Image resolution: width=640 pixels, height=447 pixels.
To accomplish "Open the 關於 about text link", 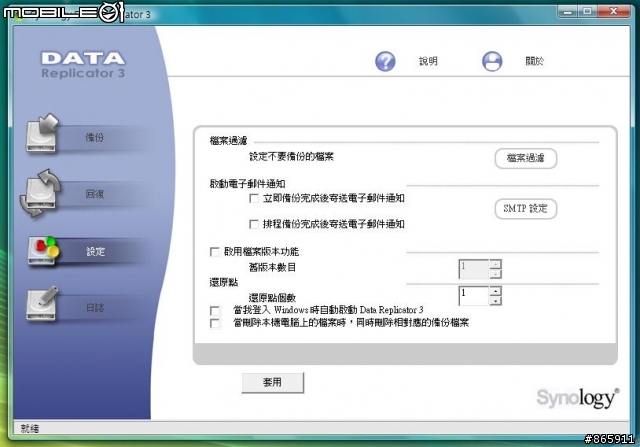I will pyautogui.click(x=534, y=61).
